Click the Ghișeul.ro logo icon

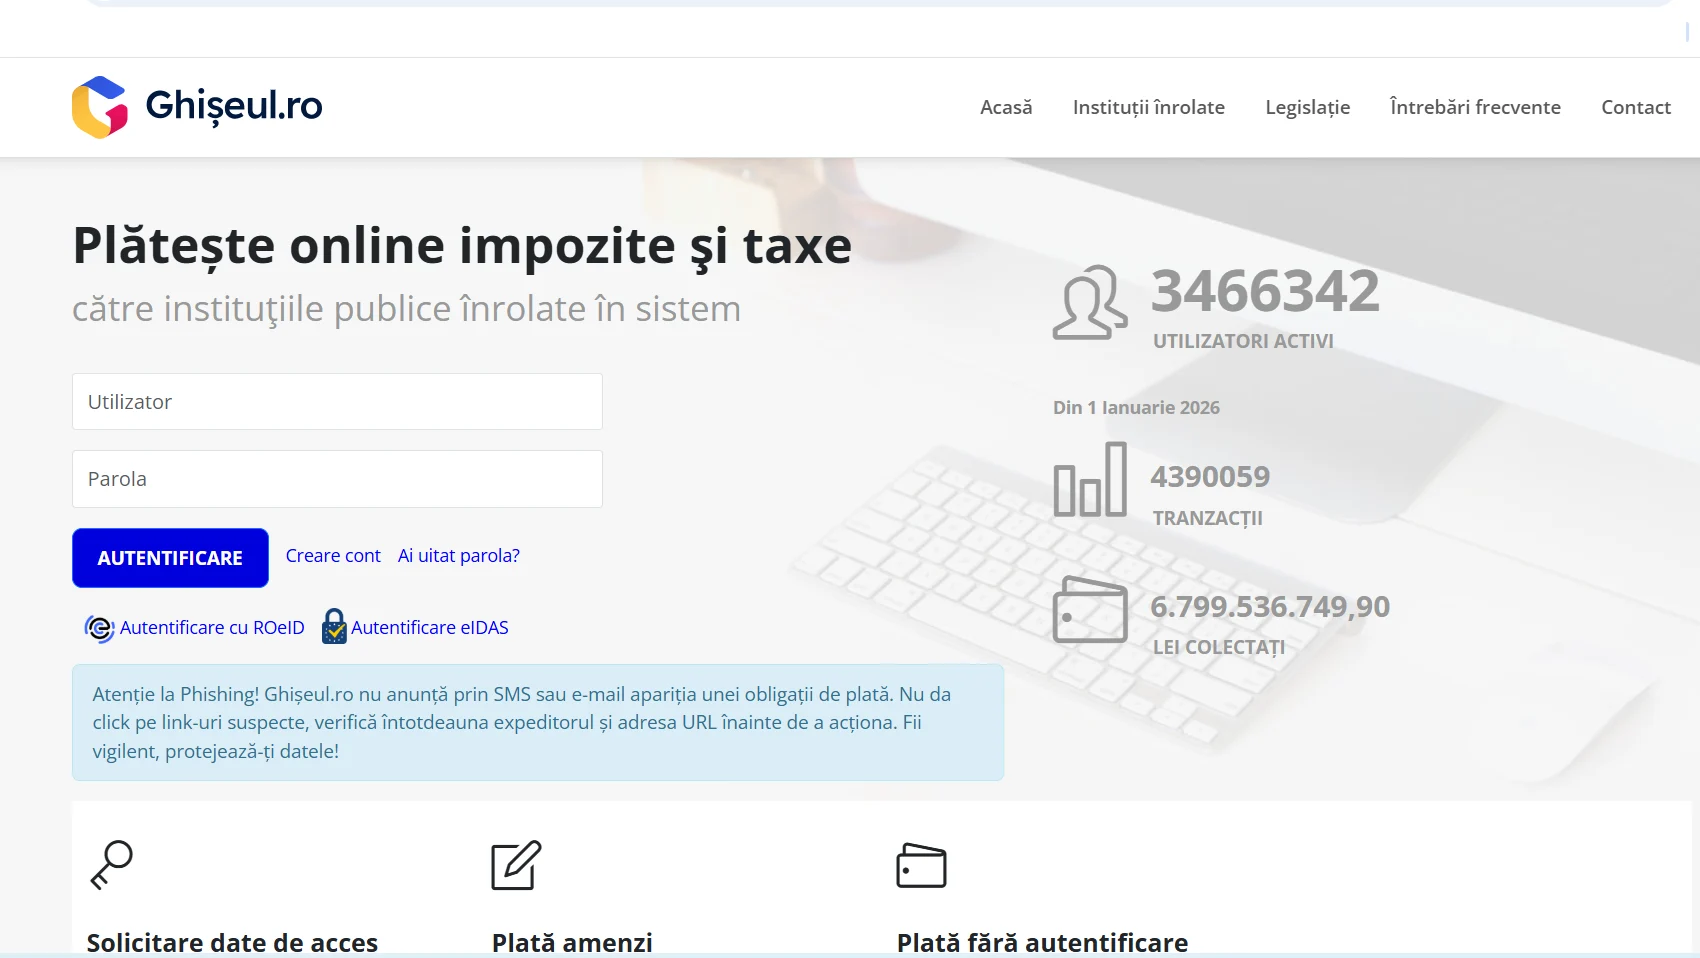tap(99, 107)
